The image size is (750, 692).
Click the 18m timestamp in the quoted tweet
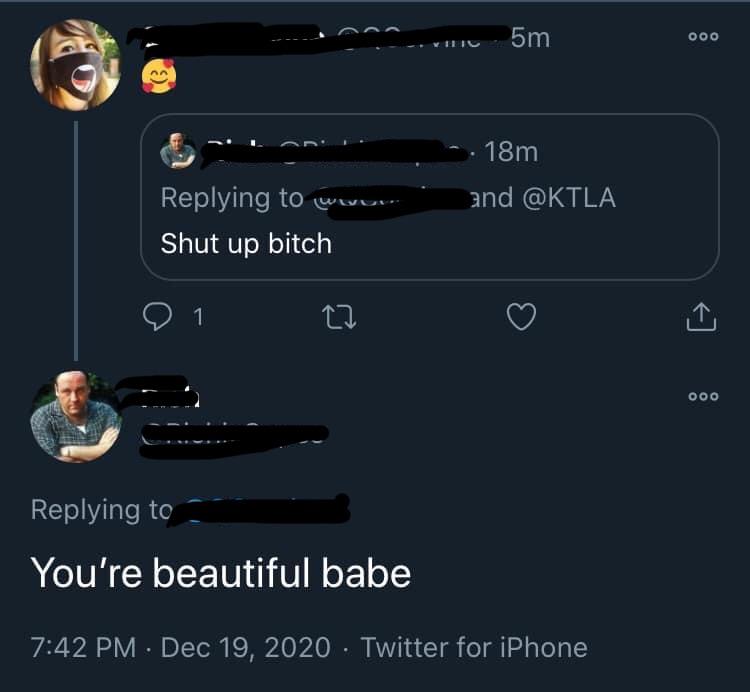click(510, 151)
